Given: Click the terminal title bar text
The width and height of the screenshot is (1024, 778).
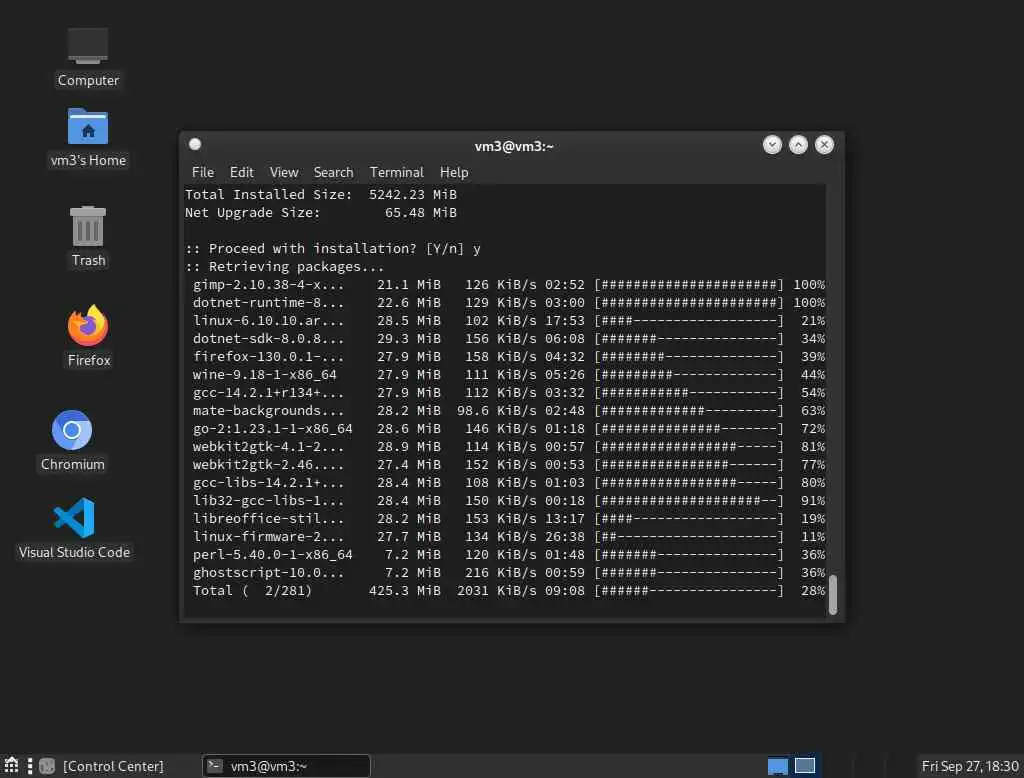Looking at the screenshot, I should tap(514, 146).
